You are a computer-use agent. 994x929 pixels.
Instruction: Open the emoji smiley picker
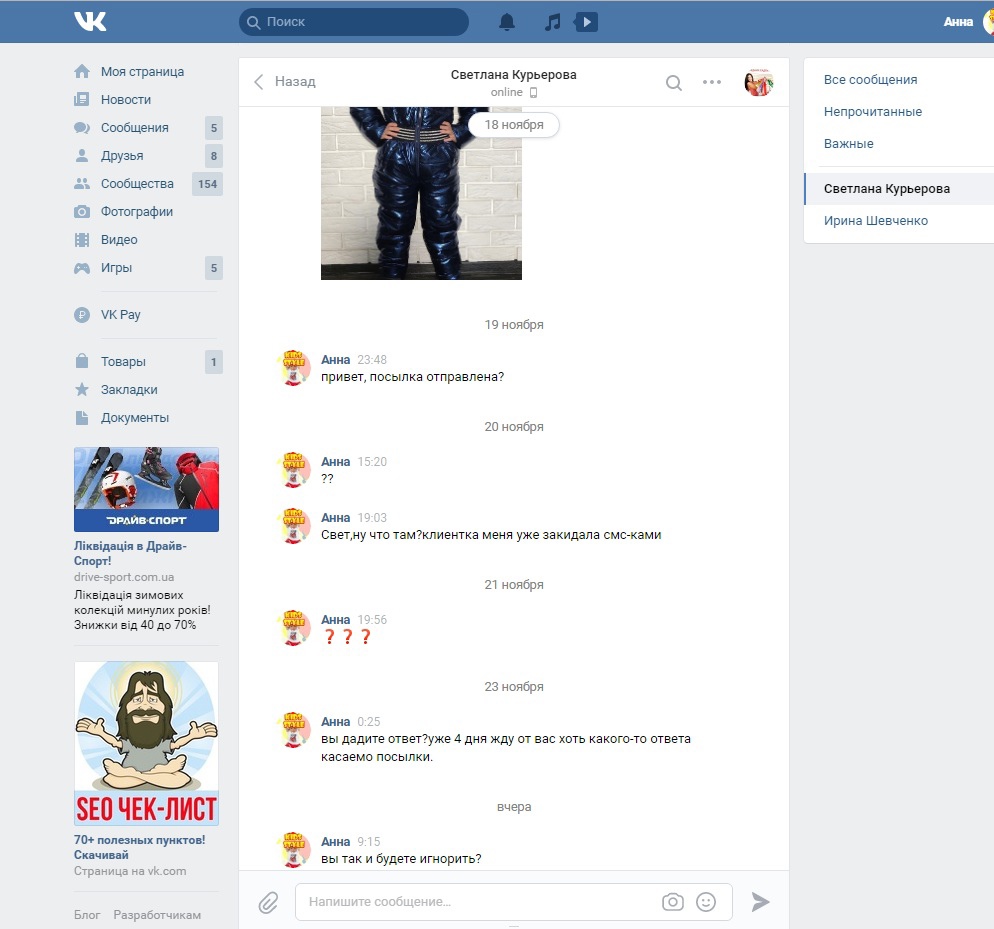pyautogui.click(x=706, y=902)
